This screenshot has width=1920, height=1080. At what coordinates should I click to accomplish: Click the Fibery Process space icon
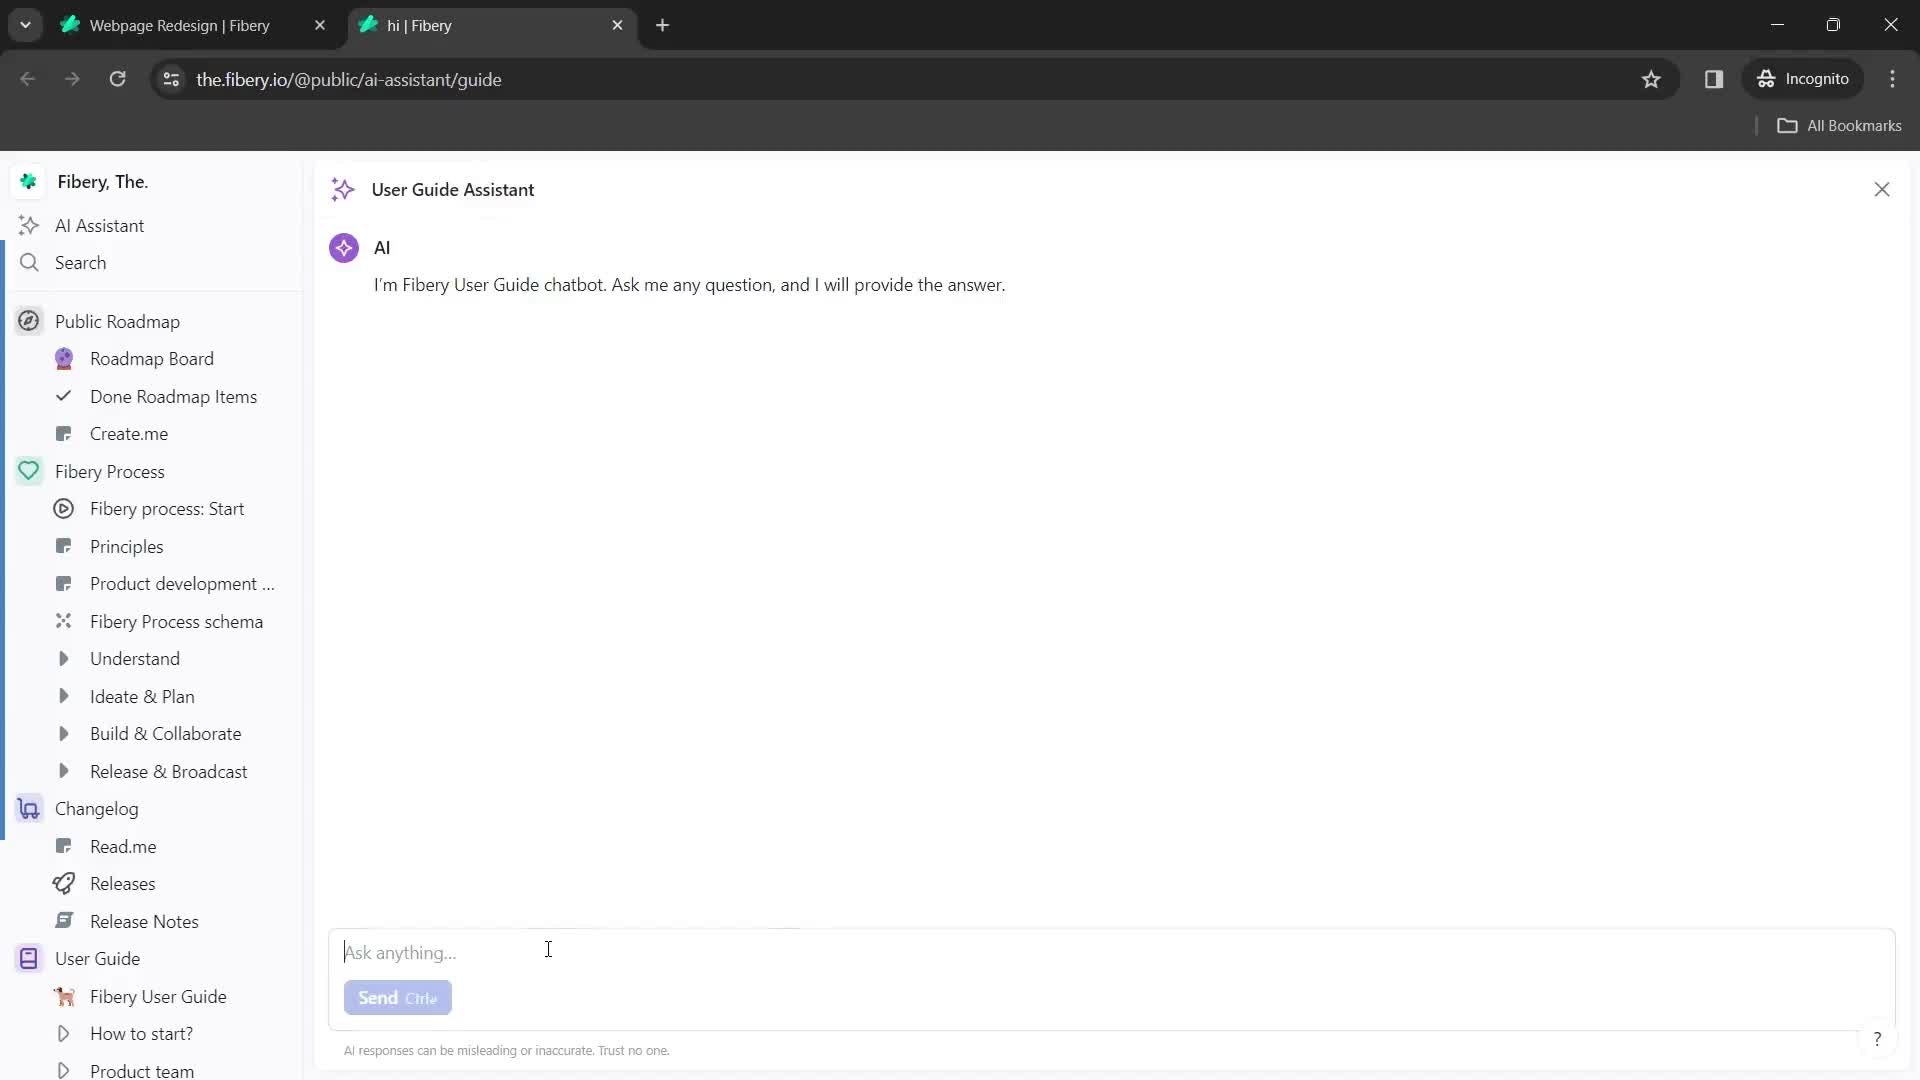(x=29, y=471)
